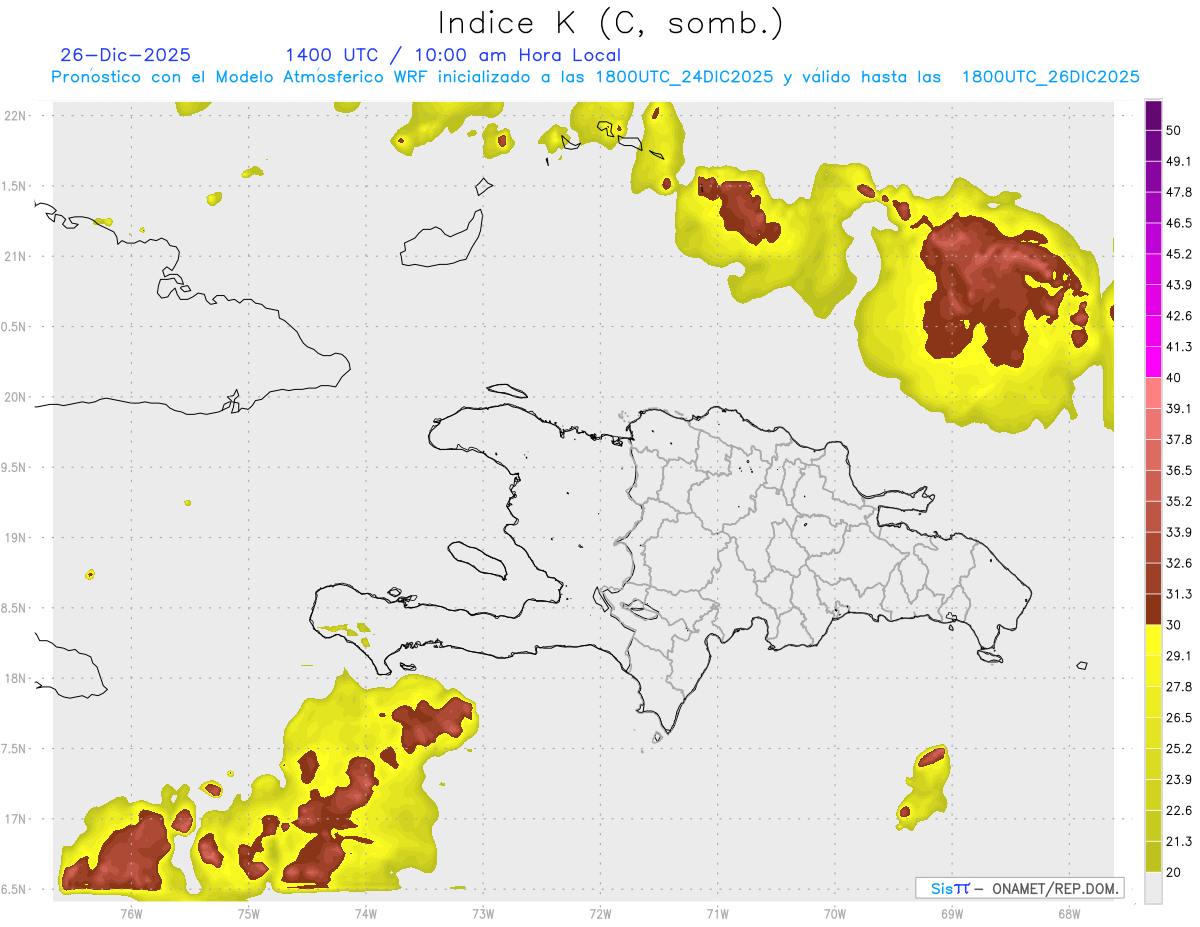Pick the salmon pink segment between 39.1 and 40
1200x927 pixels.
[x=1153, y=394]
